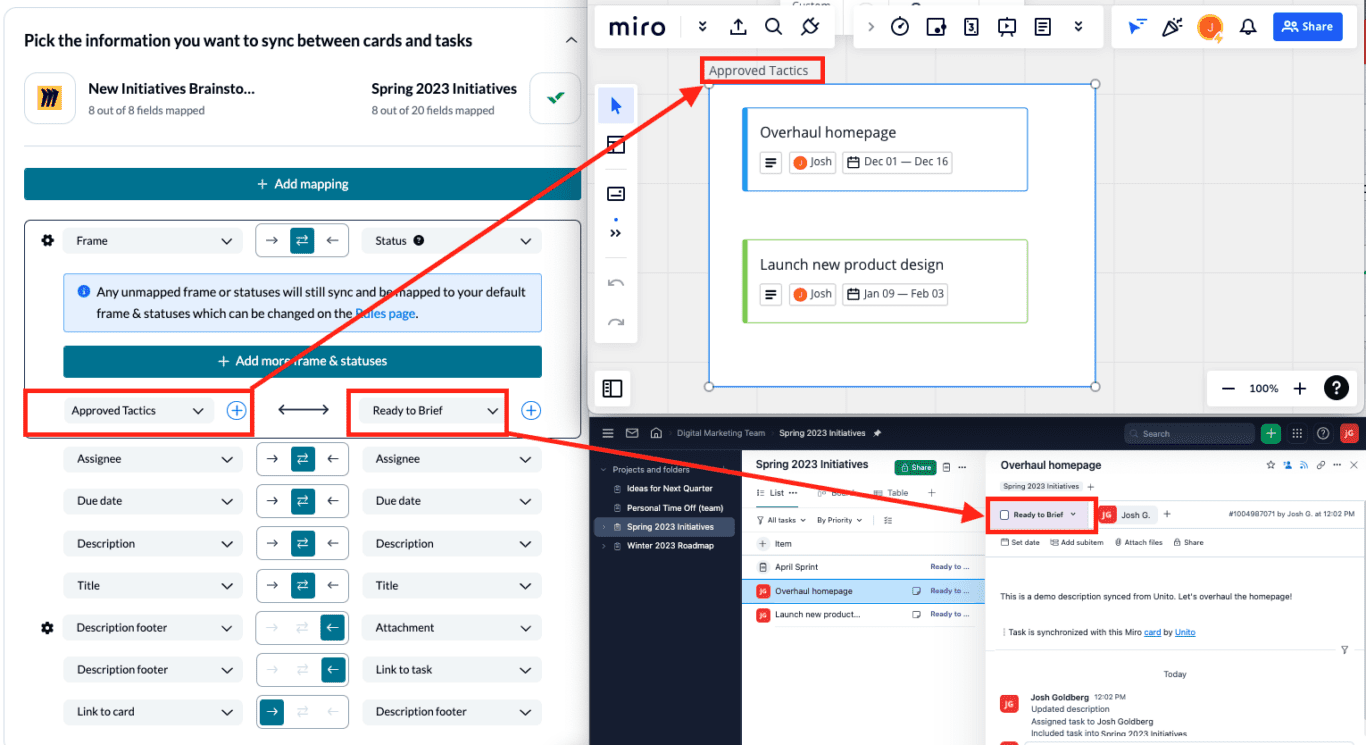Switch to Wrike Table view tab
The height and width of the screenshot is (745, 1366).
[x=891, y=493]
